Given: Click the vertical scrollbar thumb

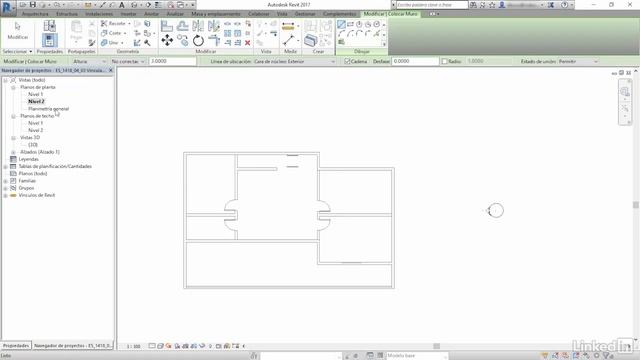Looking at the screenshot, I should (636, 204).
